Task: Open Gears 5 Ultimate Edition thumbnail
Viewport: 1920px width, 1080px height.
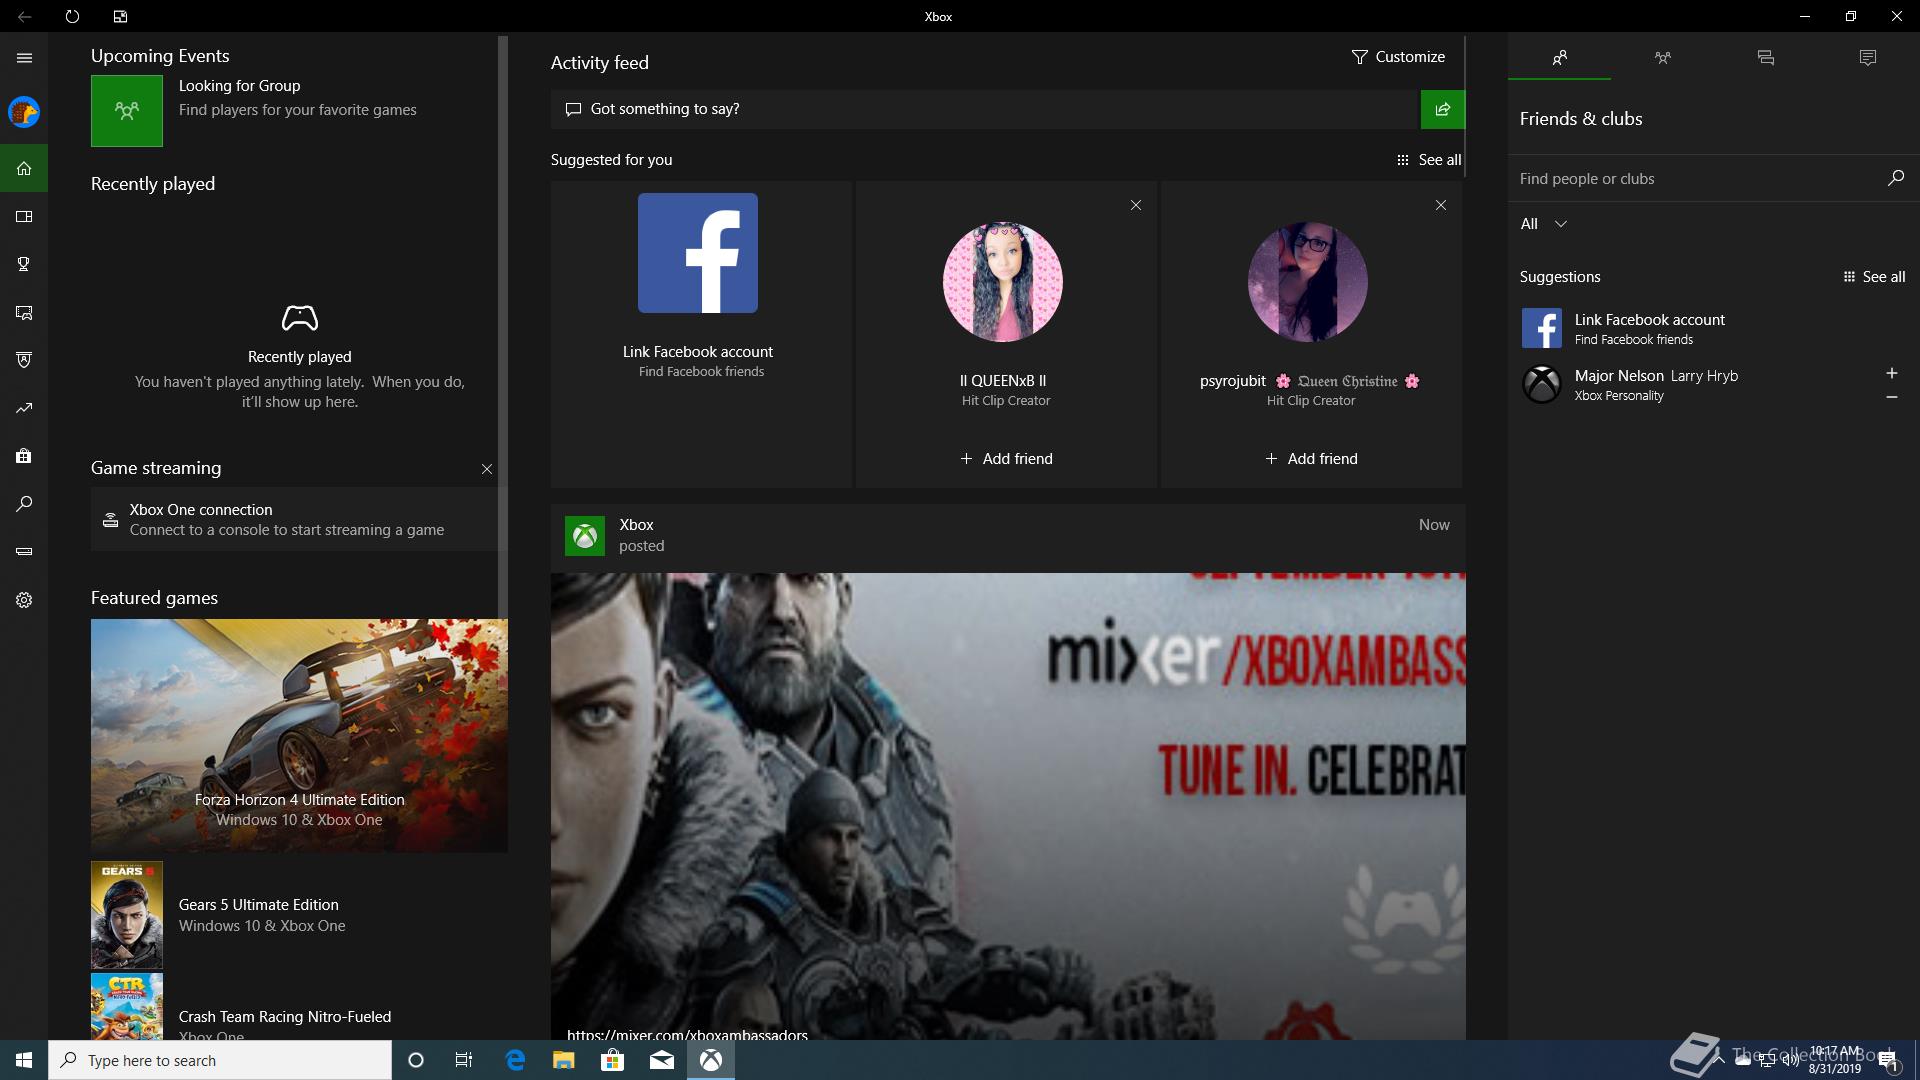Action: (x=127, y=915)
